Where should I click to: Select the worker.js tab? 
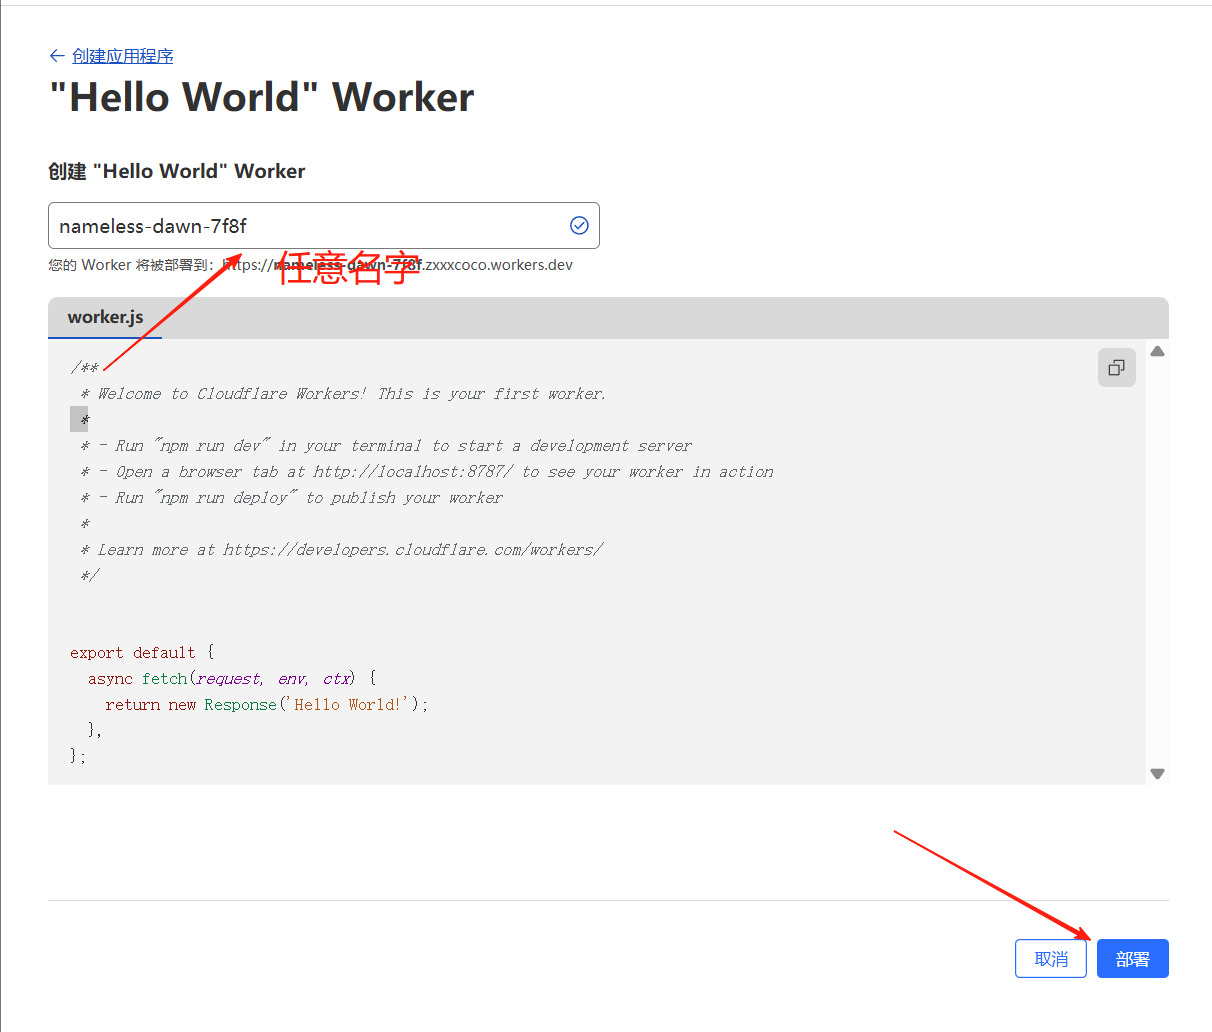105,317
